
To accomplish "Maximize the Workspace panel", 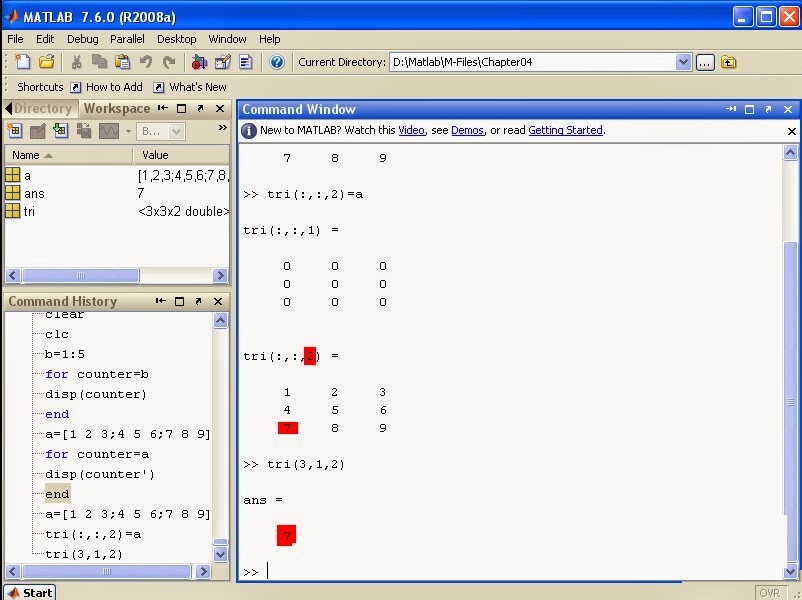I will (x=181, y=108).
